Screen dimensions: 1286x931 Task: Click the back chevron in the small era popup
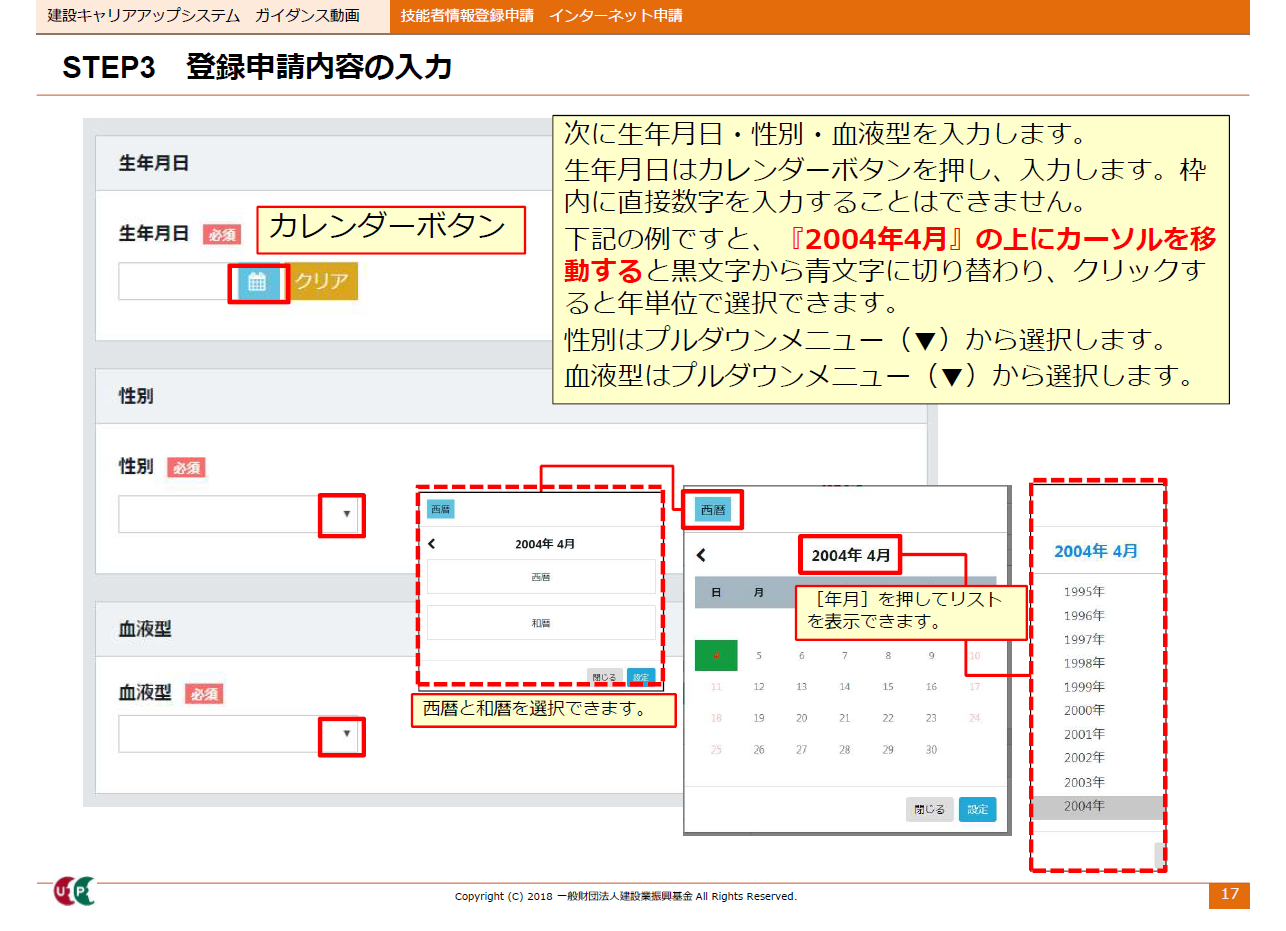point(432,544)
